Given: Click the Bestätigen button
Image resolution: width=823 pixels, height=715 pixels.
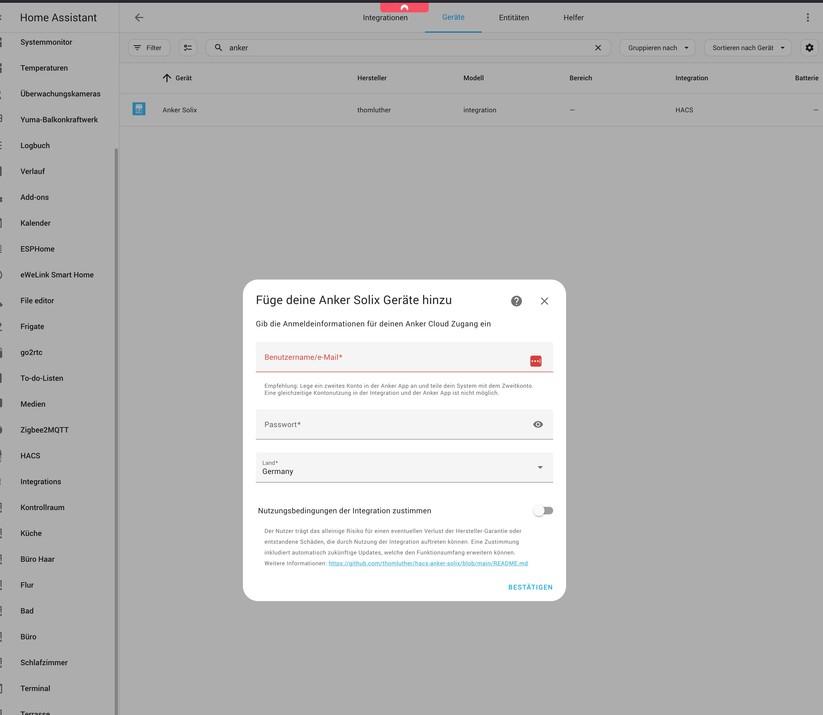Looking at the screenshot, I should 530,587.
